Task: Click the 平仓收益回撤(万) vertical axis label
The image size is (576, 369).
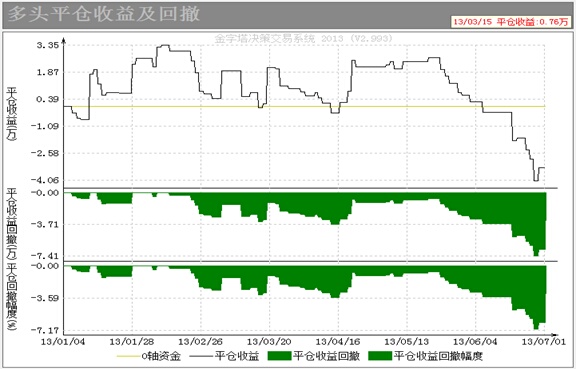Action: [x=12, y=224]
